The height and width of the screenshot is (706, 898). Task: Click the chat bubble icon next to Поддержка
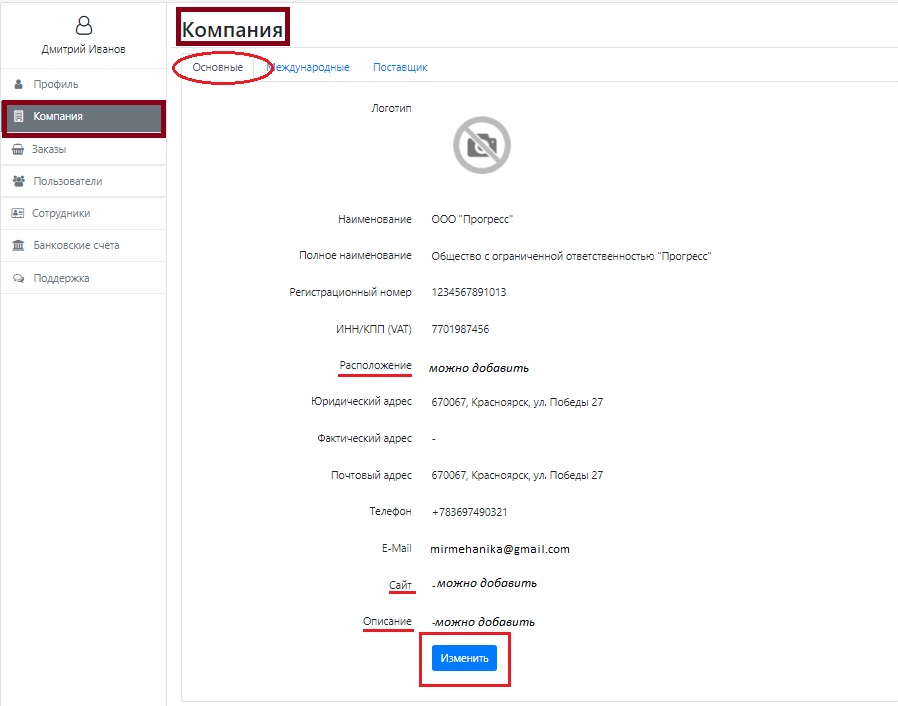18,278
